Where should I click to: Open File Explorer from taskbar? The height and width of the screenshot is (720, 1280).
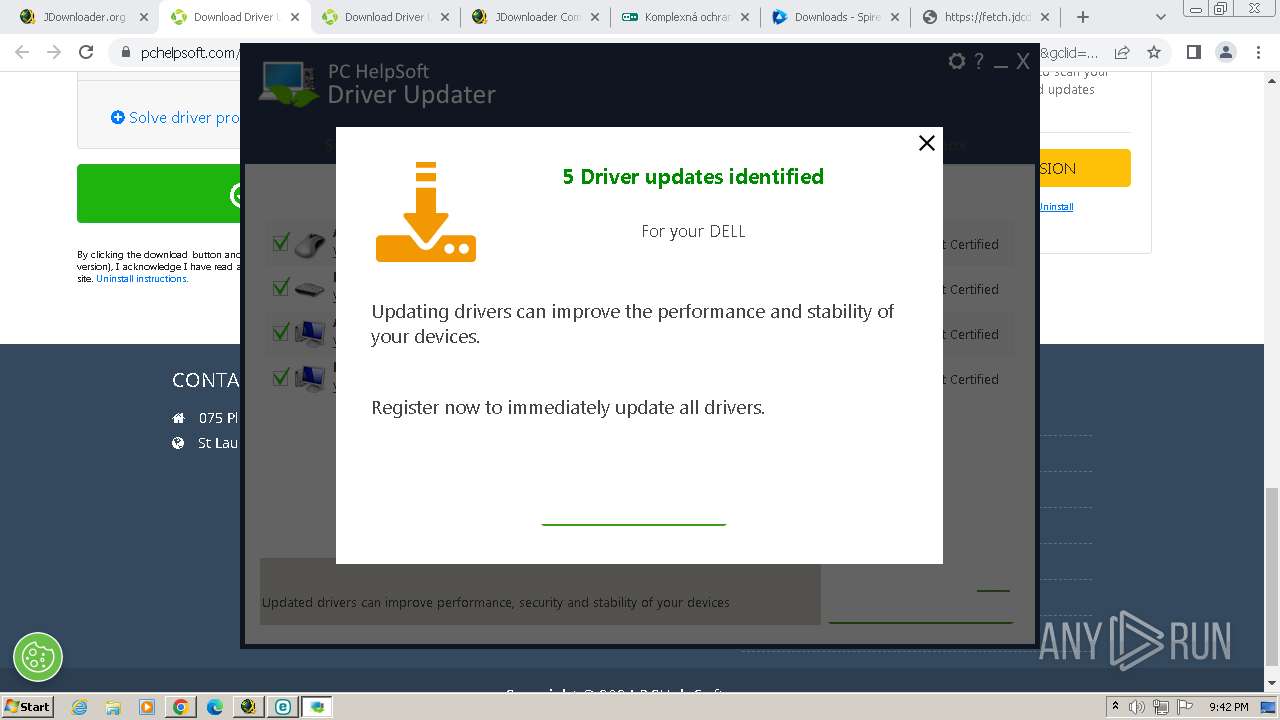tap(113, 707)
